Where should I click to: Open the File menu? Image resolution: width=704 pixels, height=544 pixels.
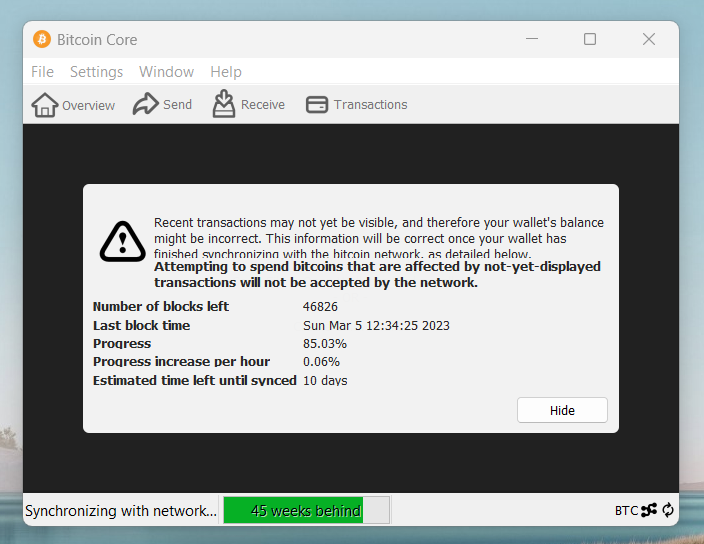coord(42,72)
